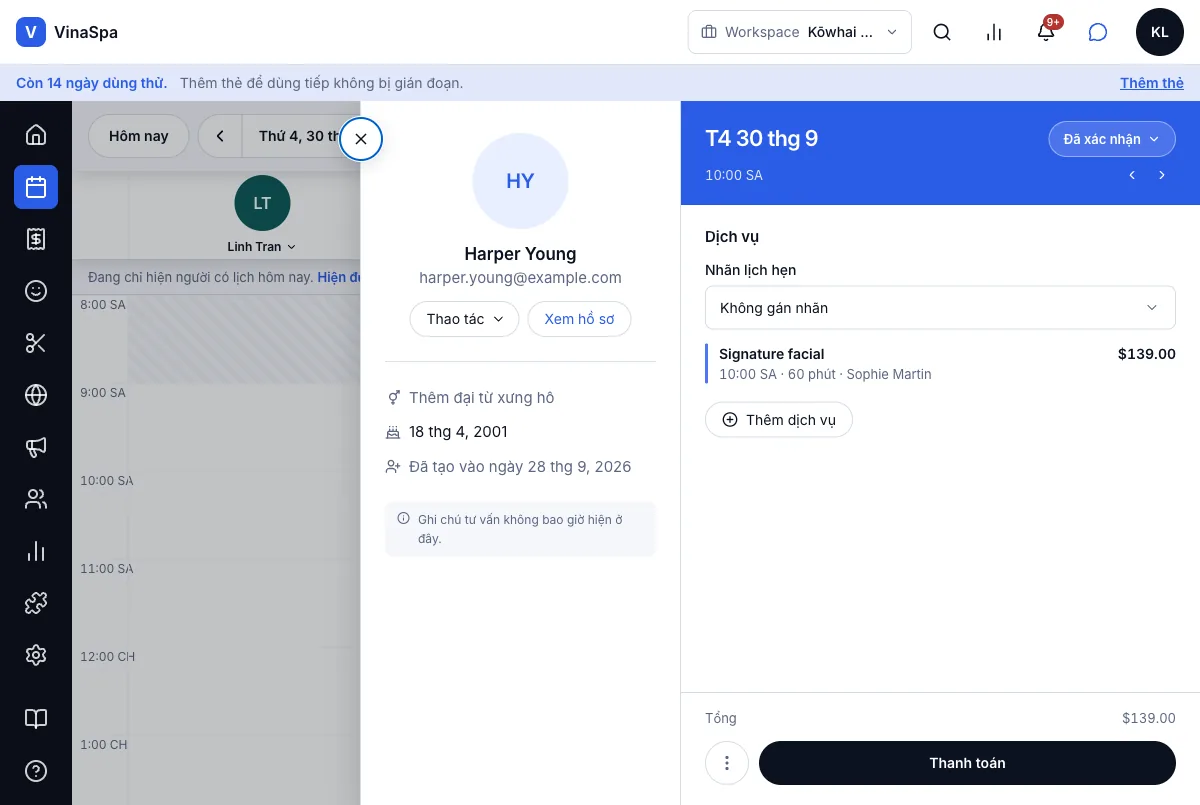The height and width of the screenshot is (805, 1200).
Task: Open the team members icon in sidebar
Action: point(36,499)
